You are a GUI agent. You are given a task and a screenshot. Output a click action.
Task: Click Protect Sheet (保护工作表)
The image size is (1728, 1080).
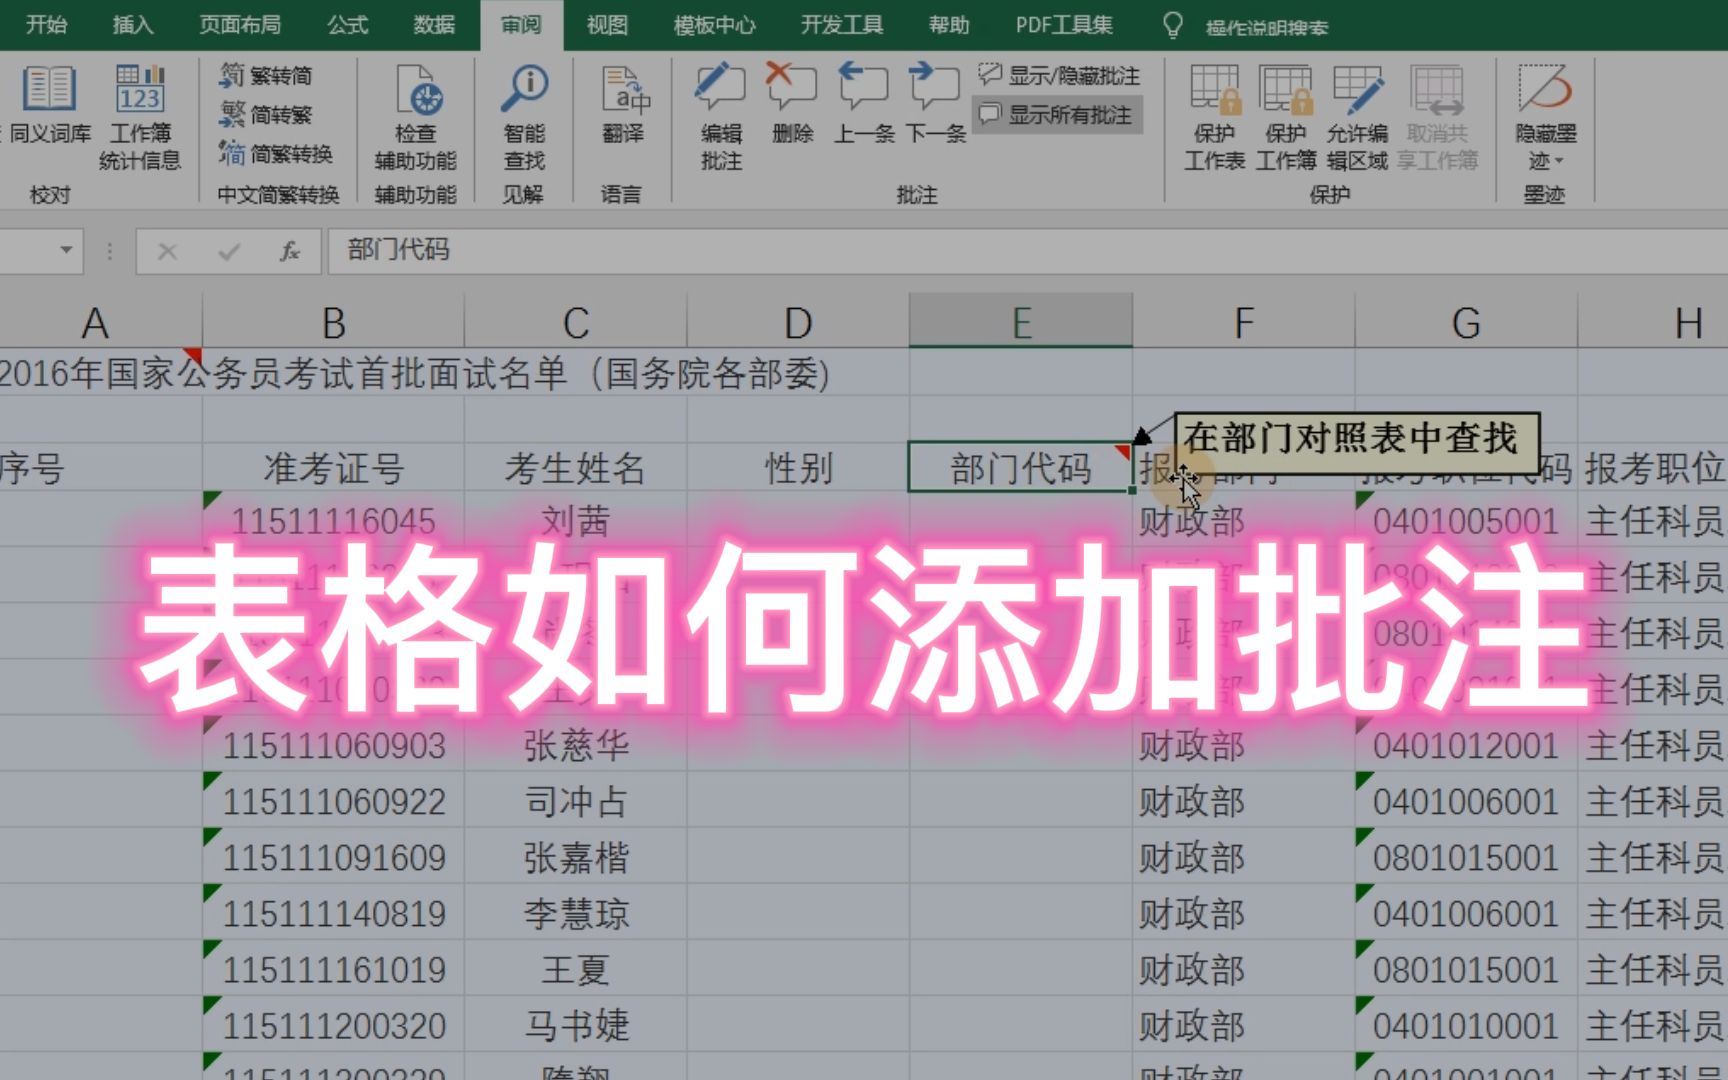(x=1214, y=118)
